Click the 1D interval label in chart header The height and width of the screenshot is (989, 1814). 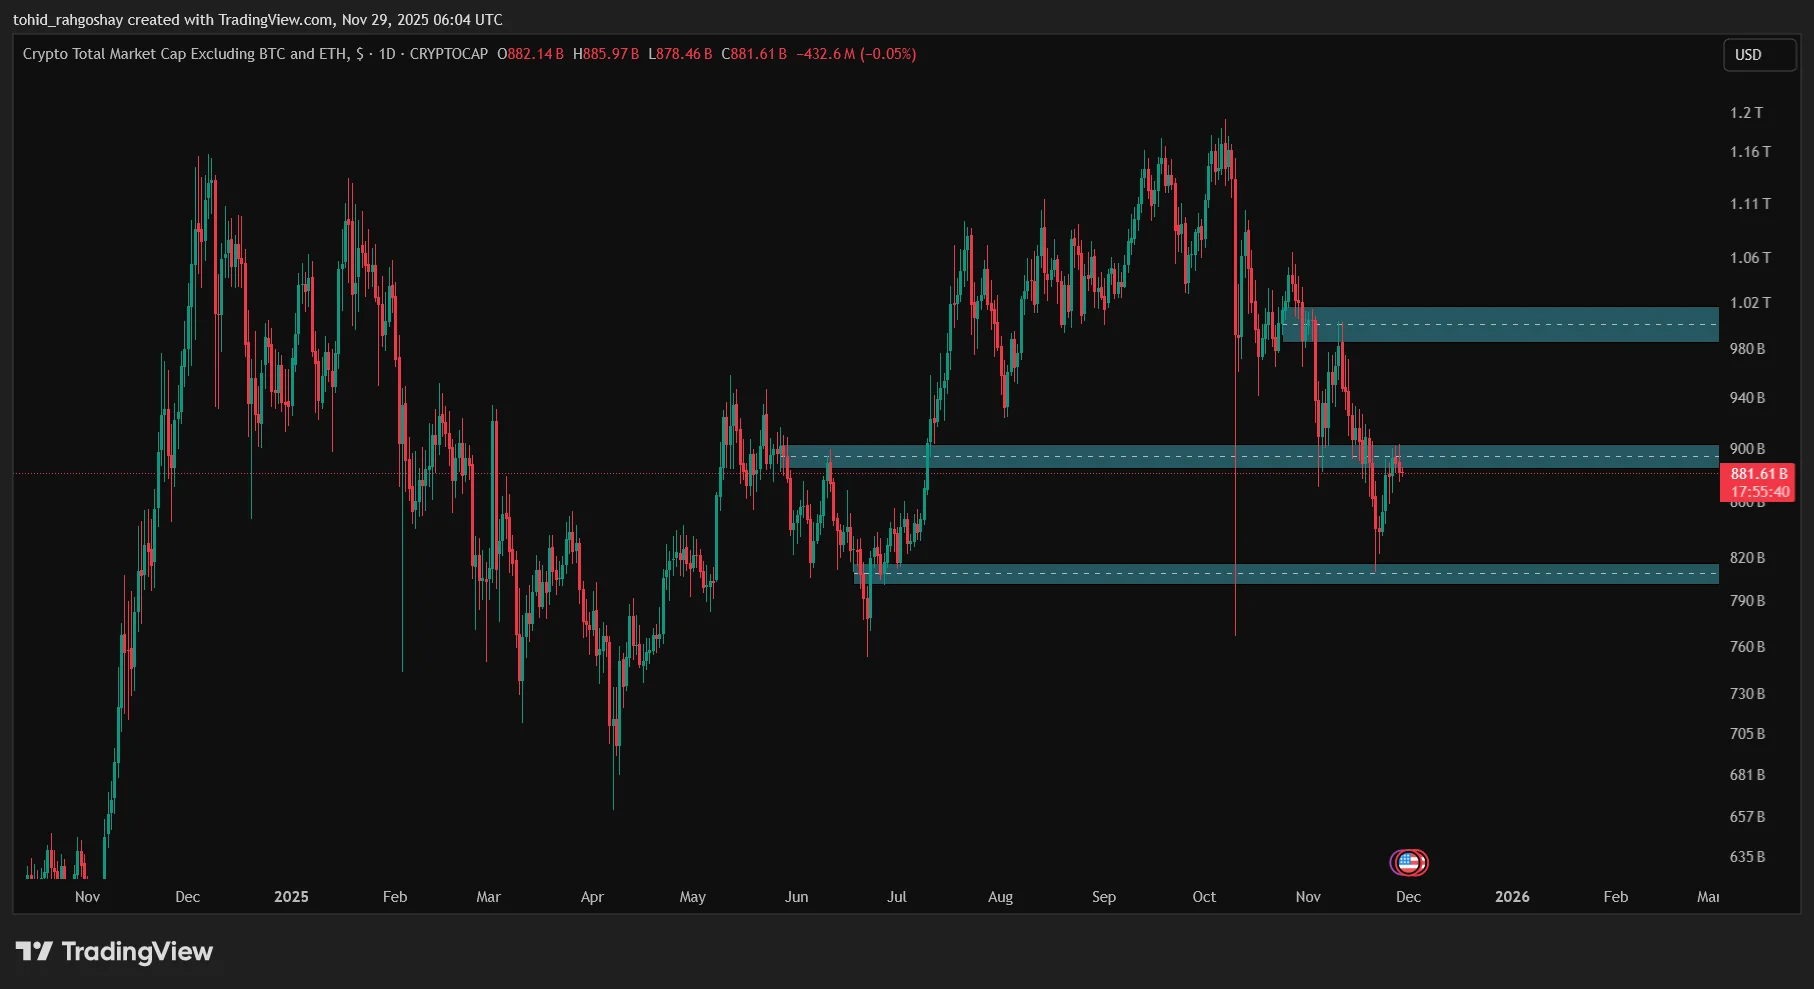(386, 54)
